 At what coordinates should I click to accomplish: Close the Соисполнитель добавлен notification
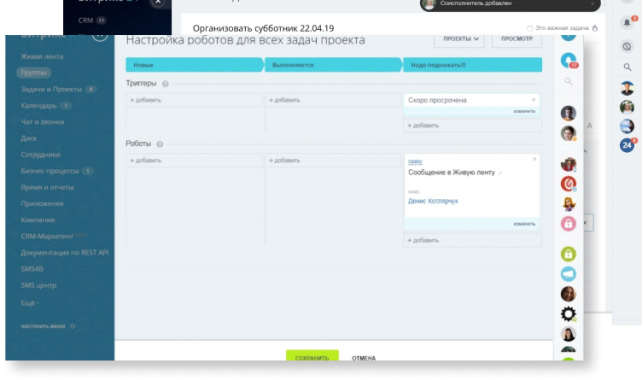[592, 3]
